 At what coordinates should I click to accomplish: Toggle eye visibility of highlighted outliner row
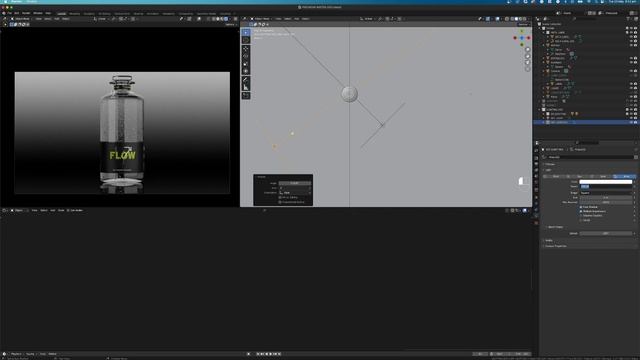click(x=631, y=122)
